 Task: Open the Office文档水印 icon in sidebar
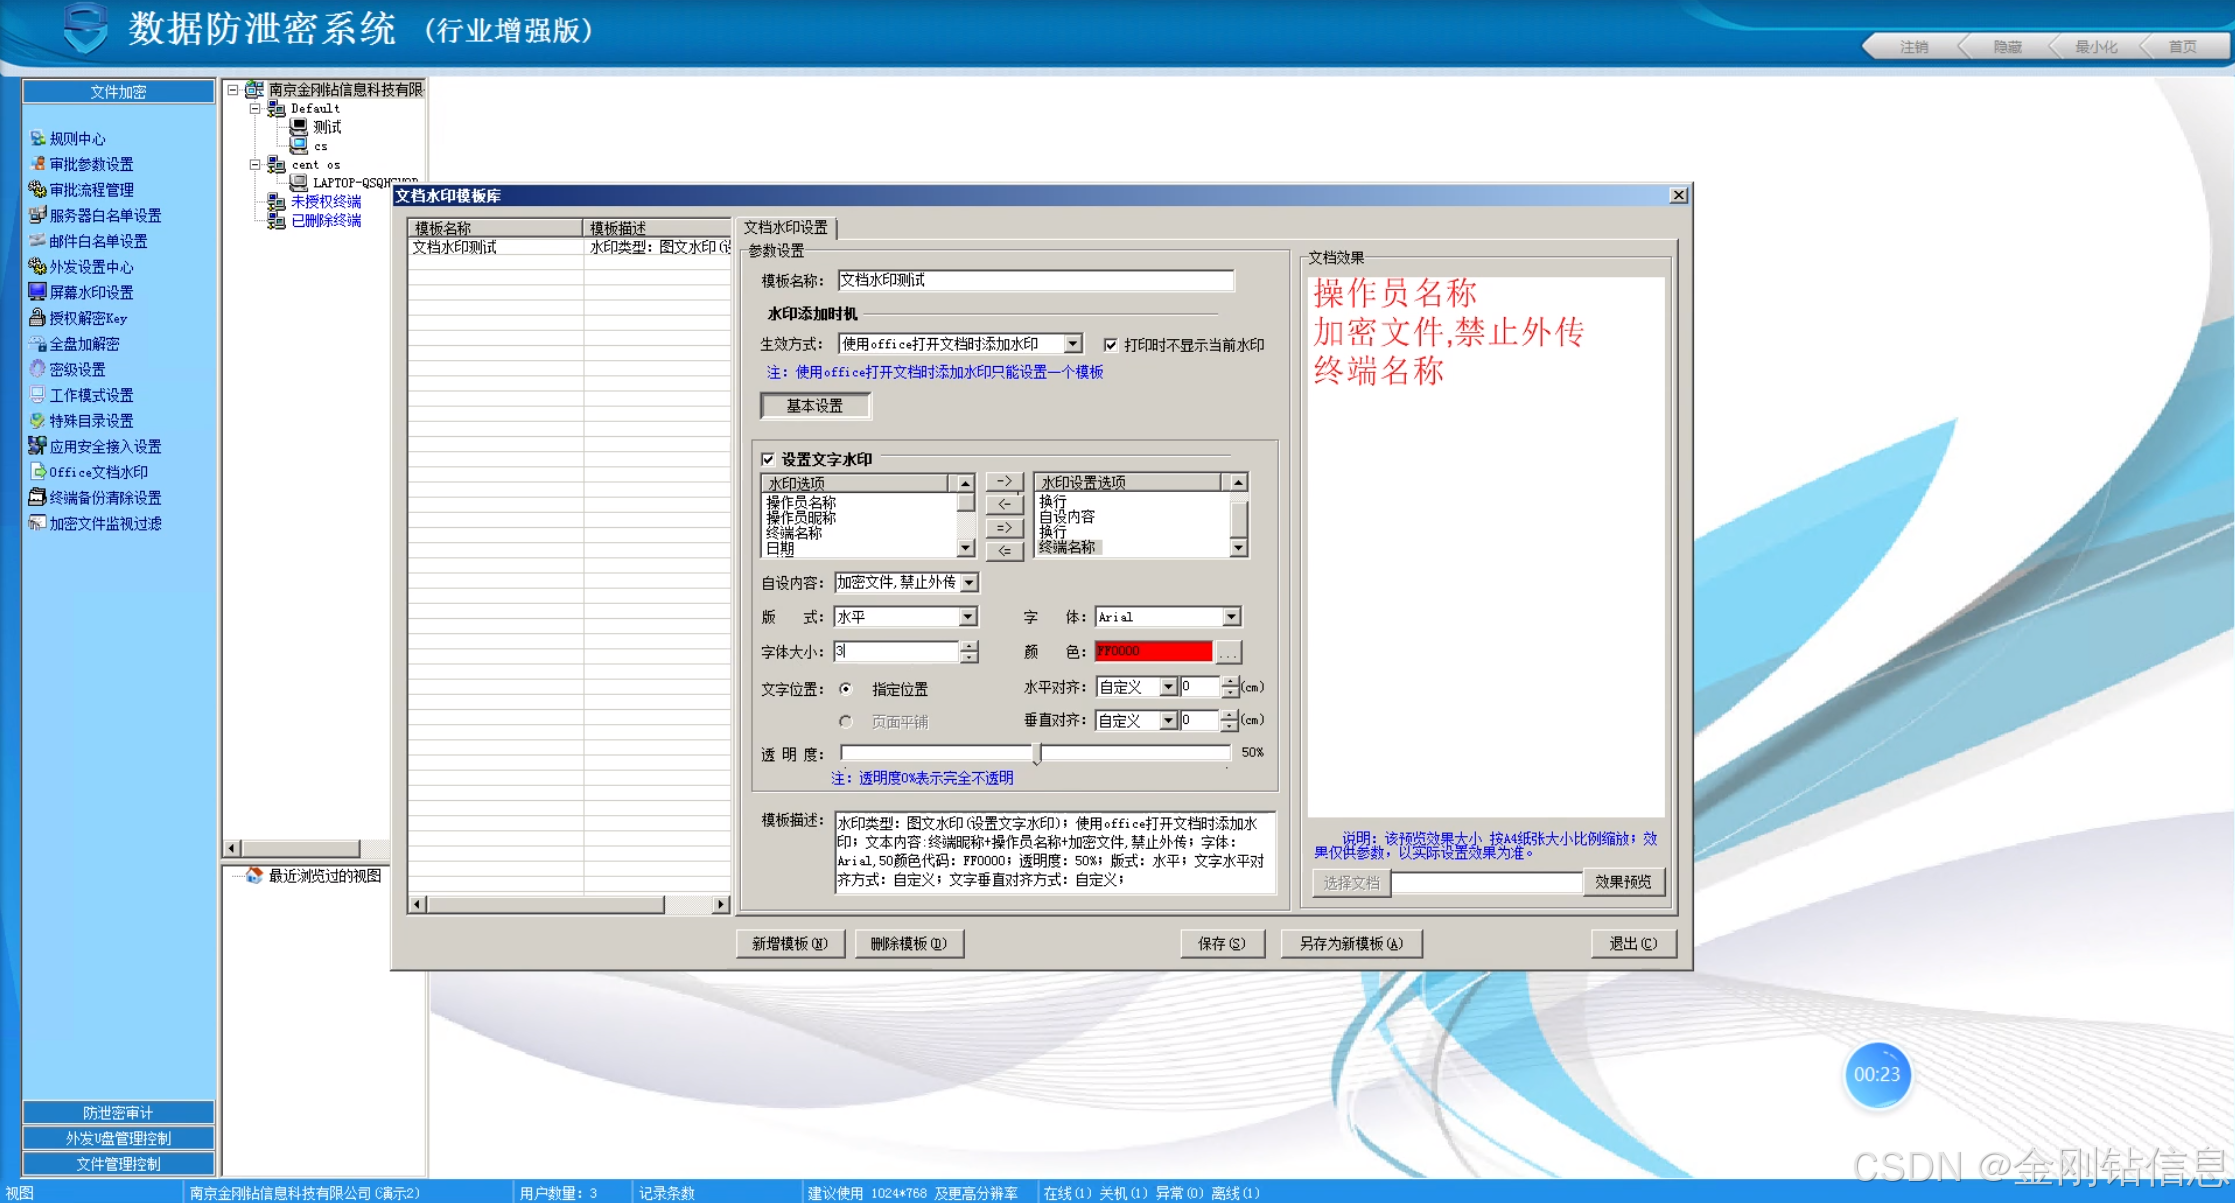(37, 472)
